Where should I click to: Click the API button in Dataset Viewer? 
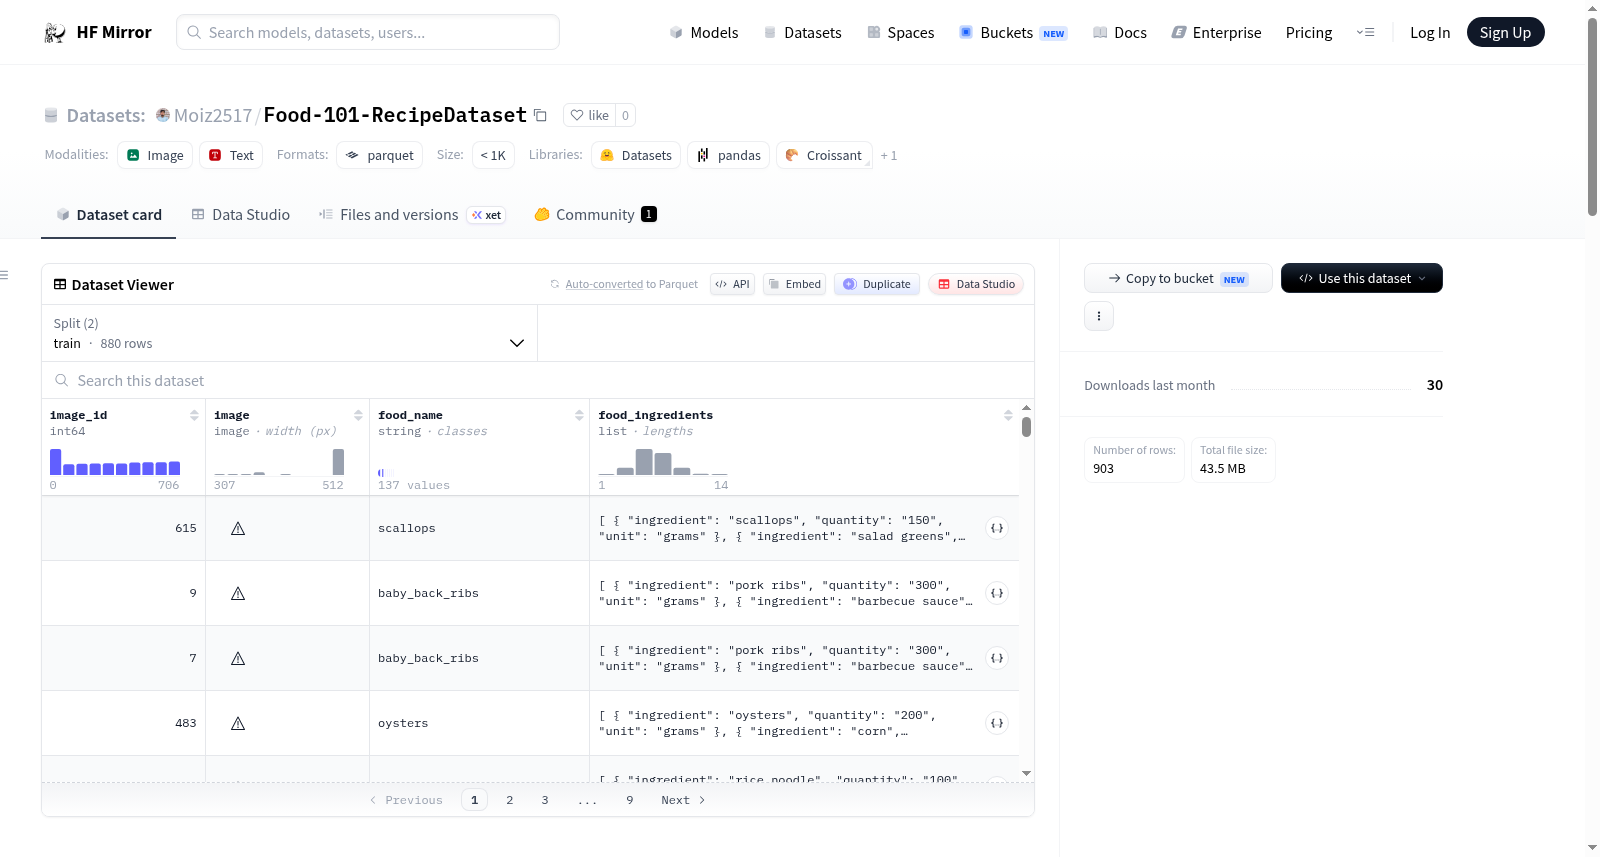click(732, 284)
